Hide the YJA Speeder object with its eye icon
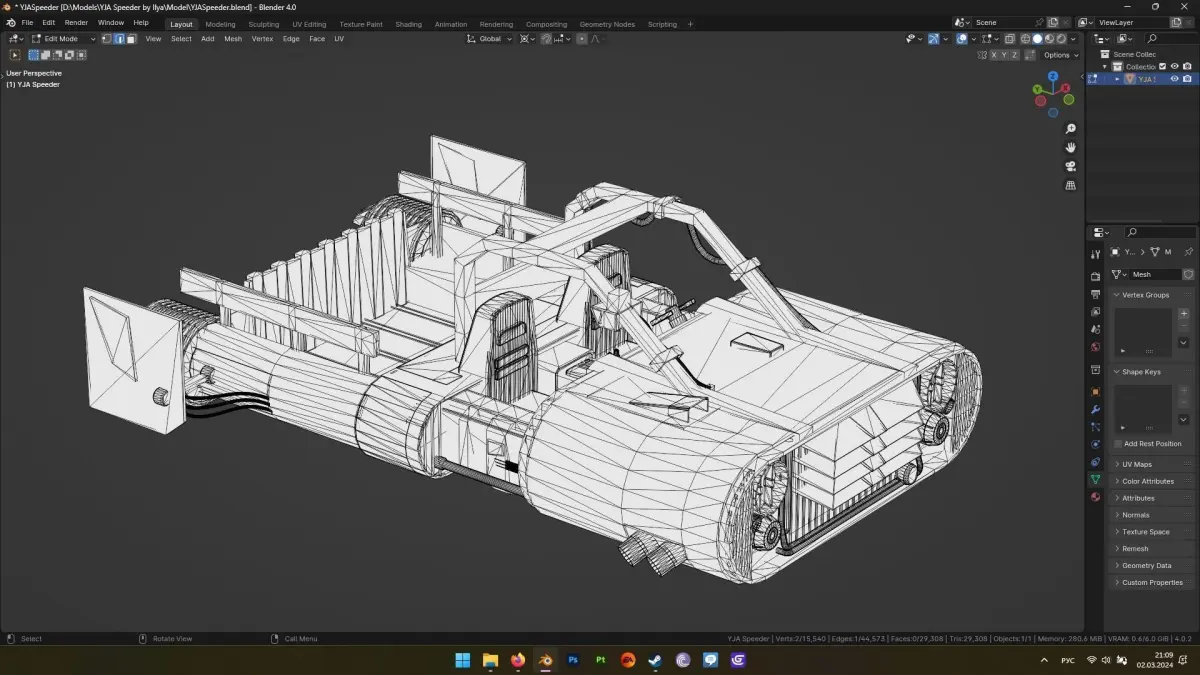This screenshot has width=1200, height=675. [1175, 78]
